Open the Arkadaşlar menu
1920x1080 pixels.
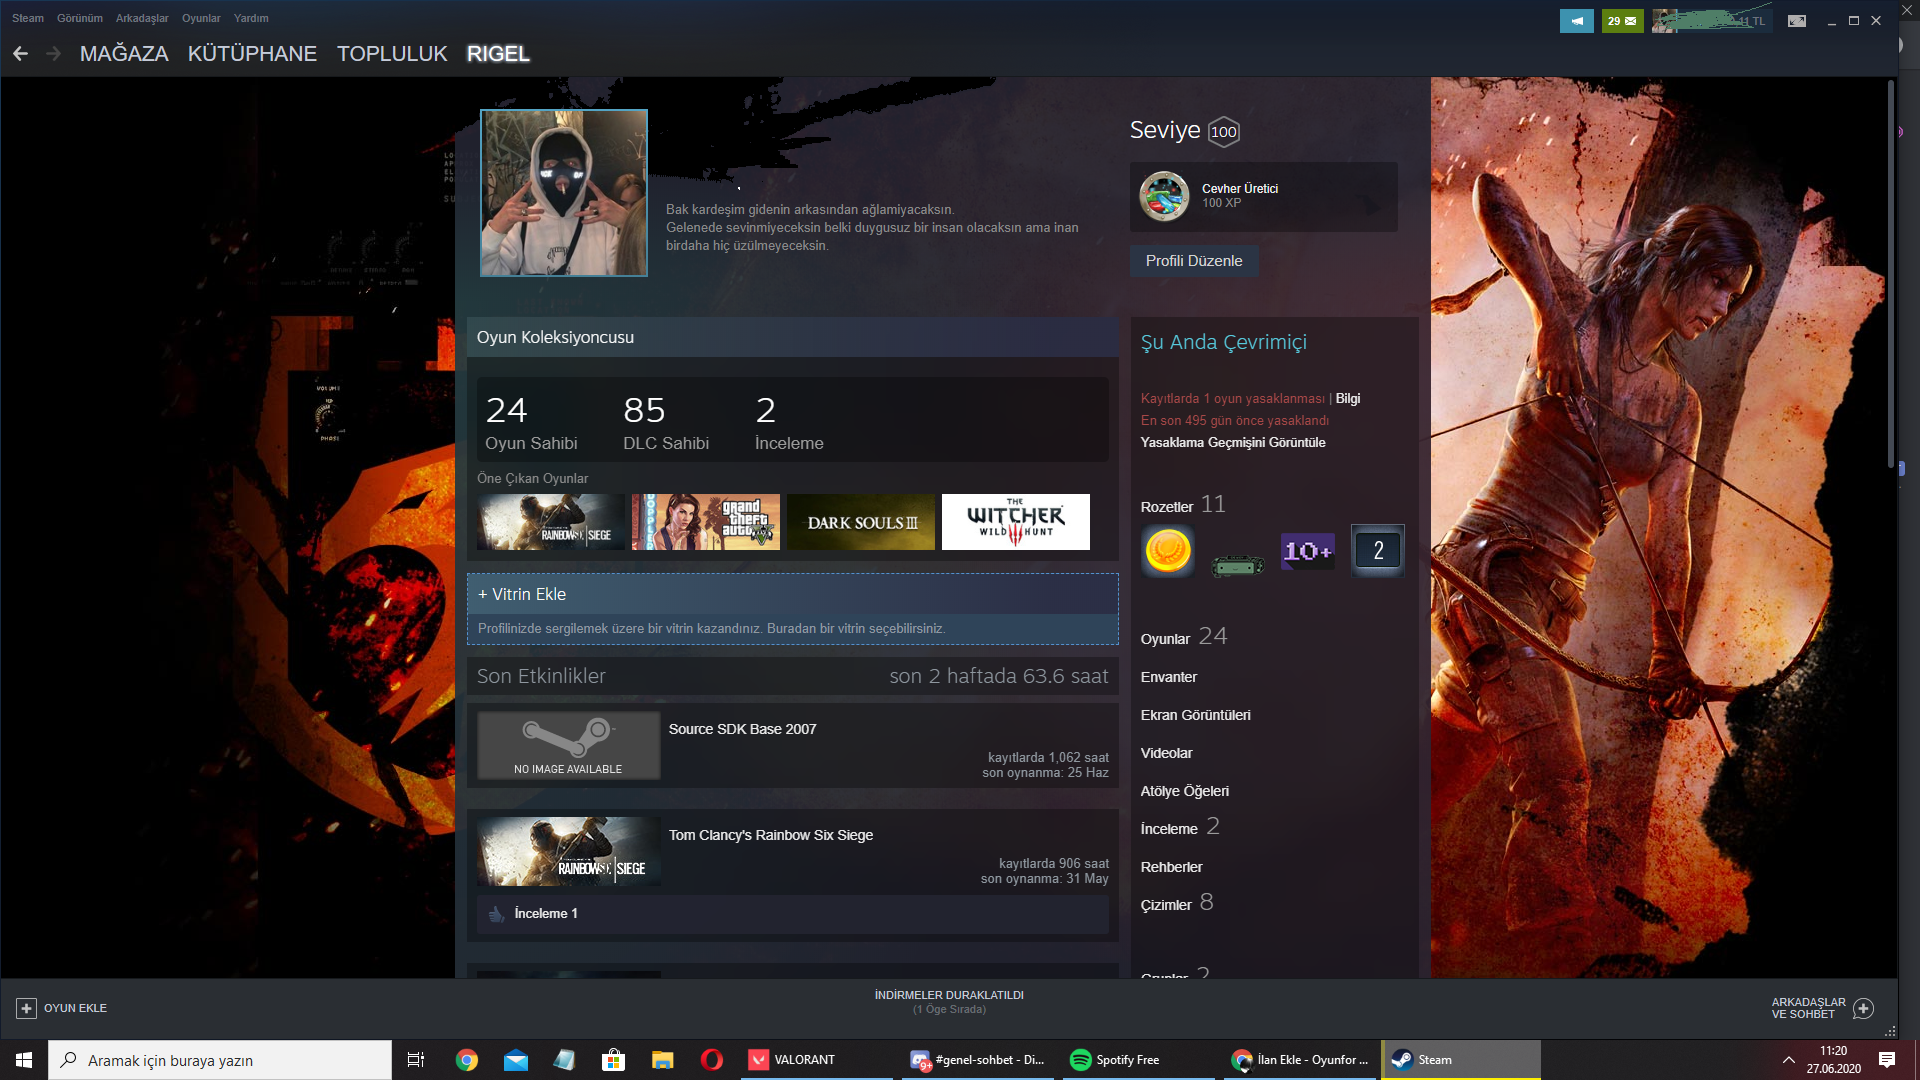pos(142,18)
